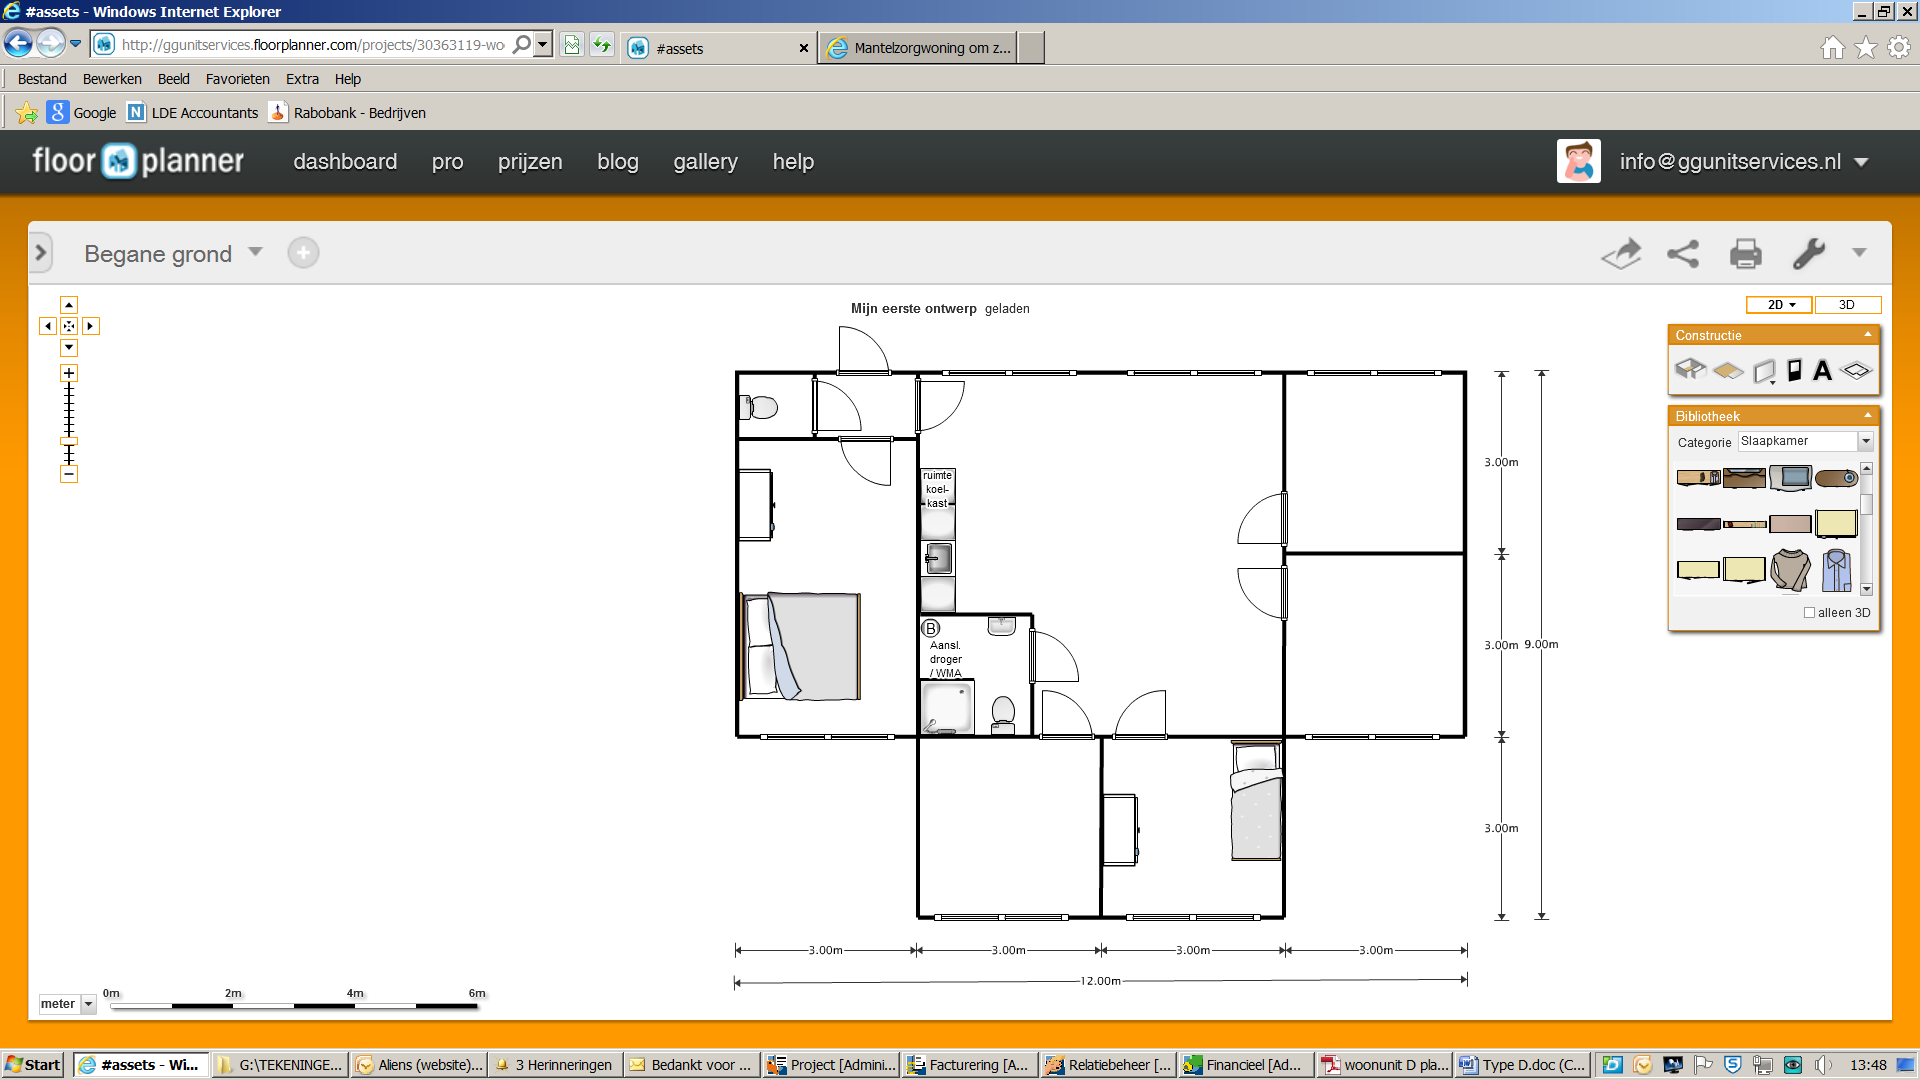Viewport: 1920px width, 1080px height.
Task: Pan the floor plan view up
Action: pos(69,305)
